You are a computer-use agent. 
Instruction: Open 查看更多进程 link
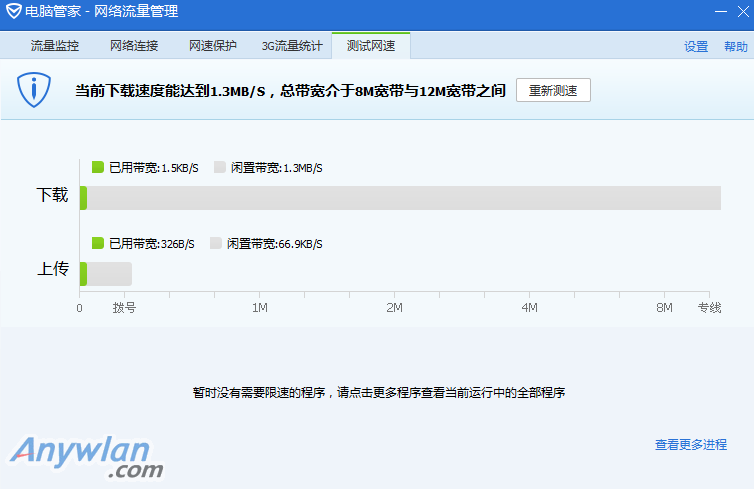pos(691,444)
